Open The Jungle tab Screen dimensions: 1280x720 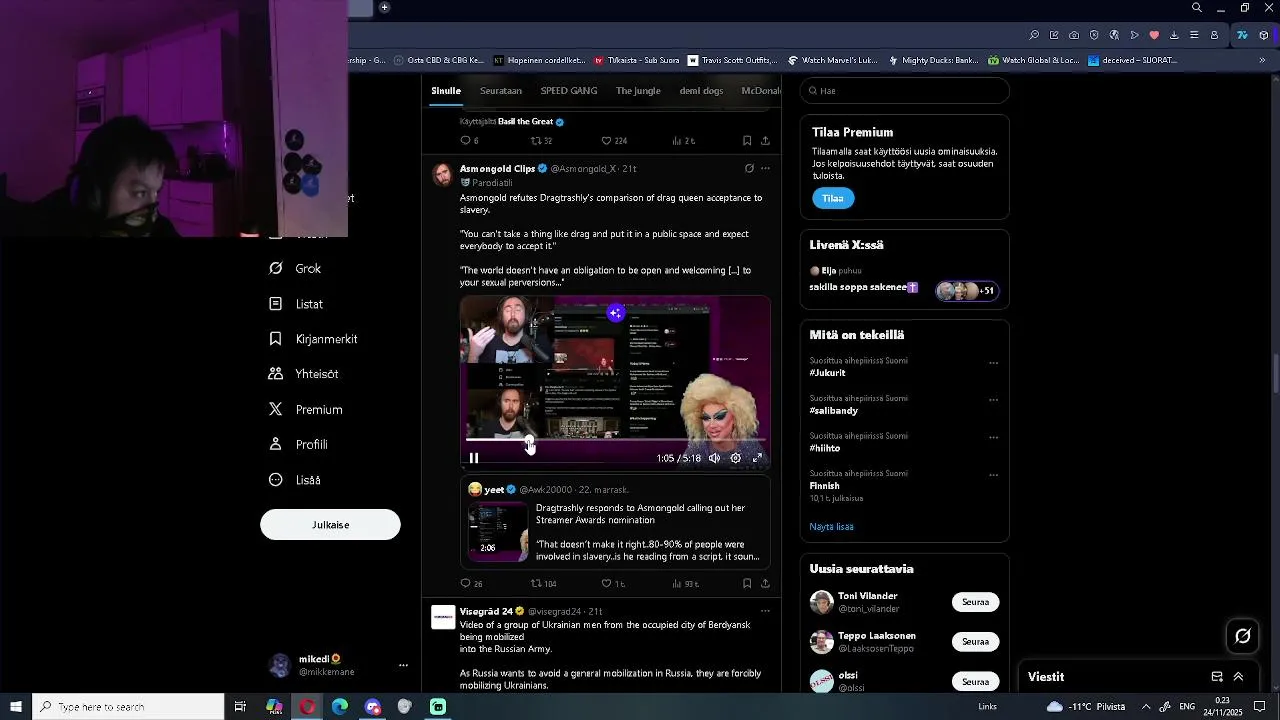click(638, 91)
